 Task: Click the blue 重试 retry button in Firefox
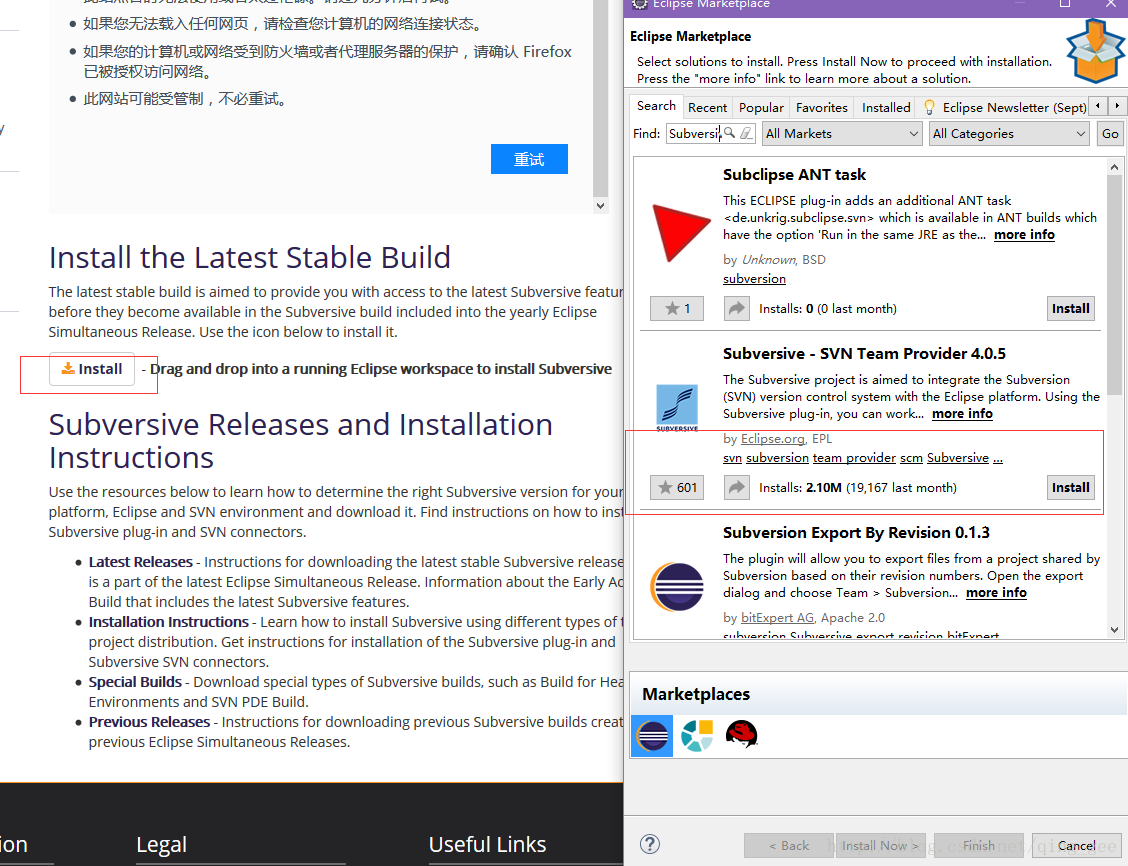click(529, 159)
